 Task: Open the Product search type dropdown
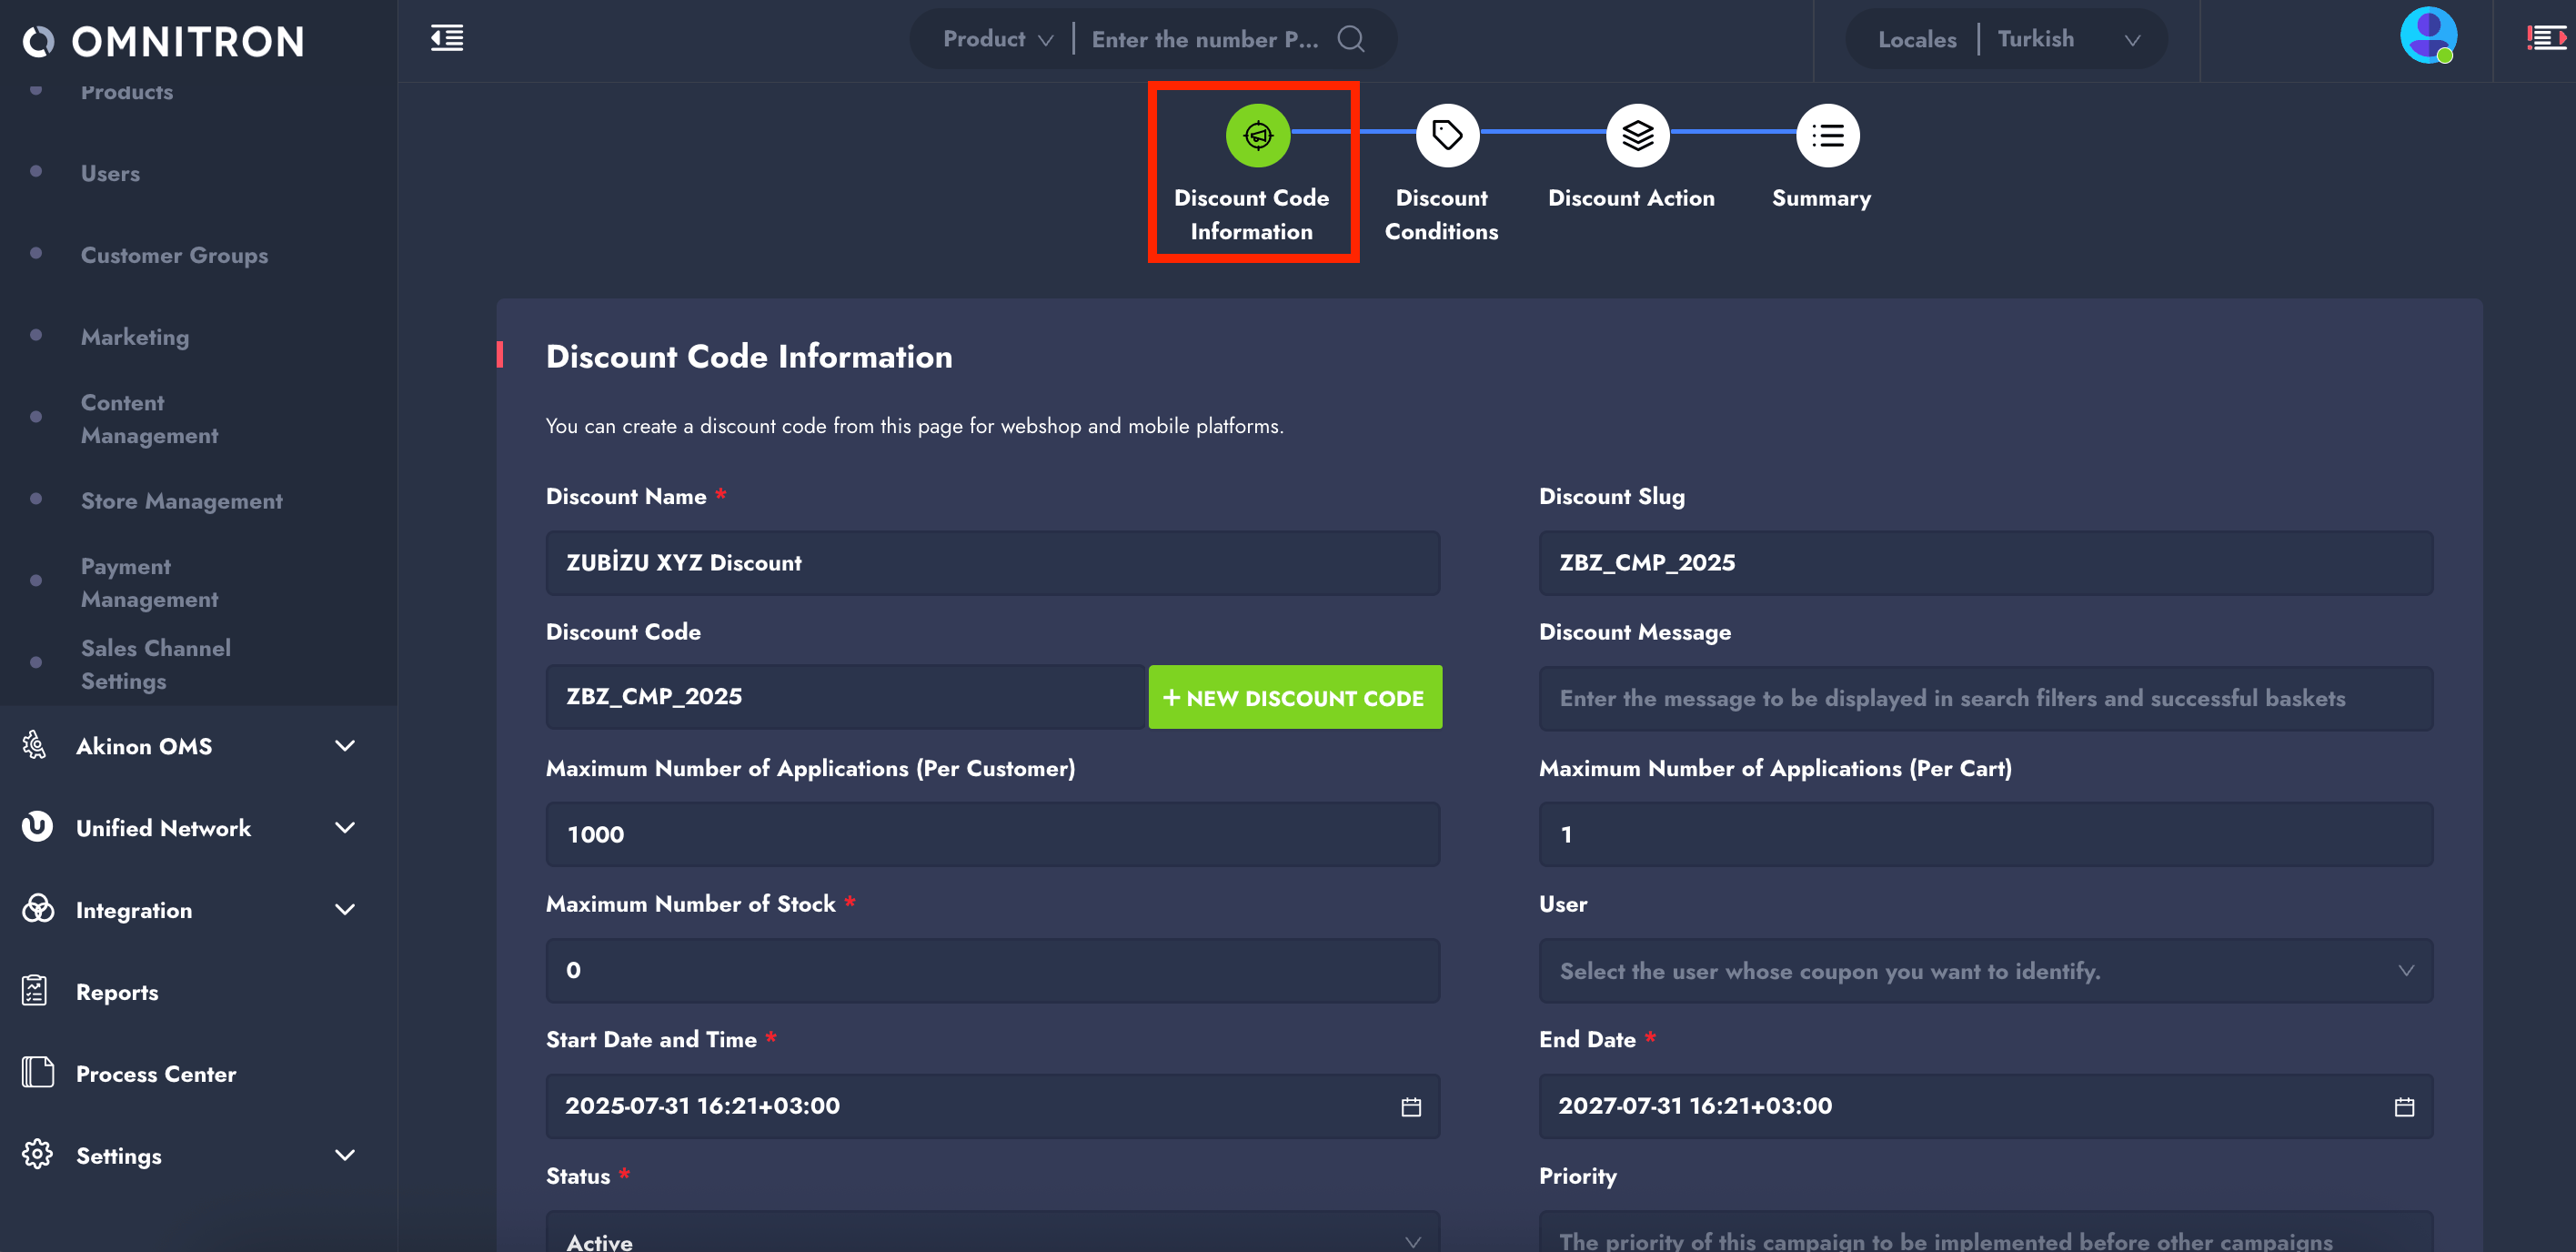pos(997,40)
